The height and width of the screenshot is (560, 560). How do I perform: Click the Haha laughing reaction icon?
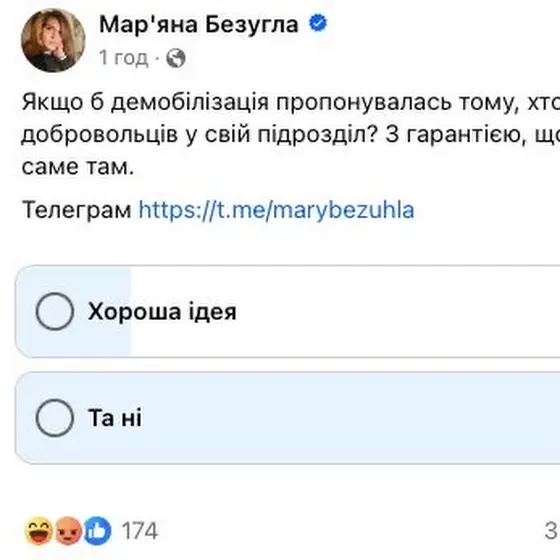pyautogui.click(x=39, y=531)
